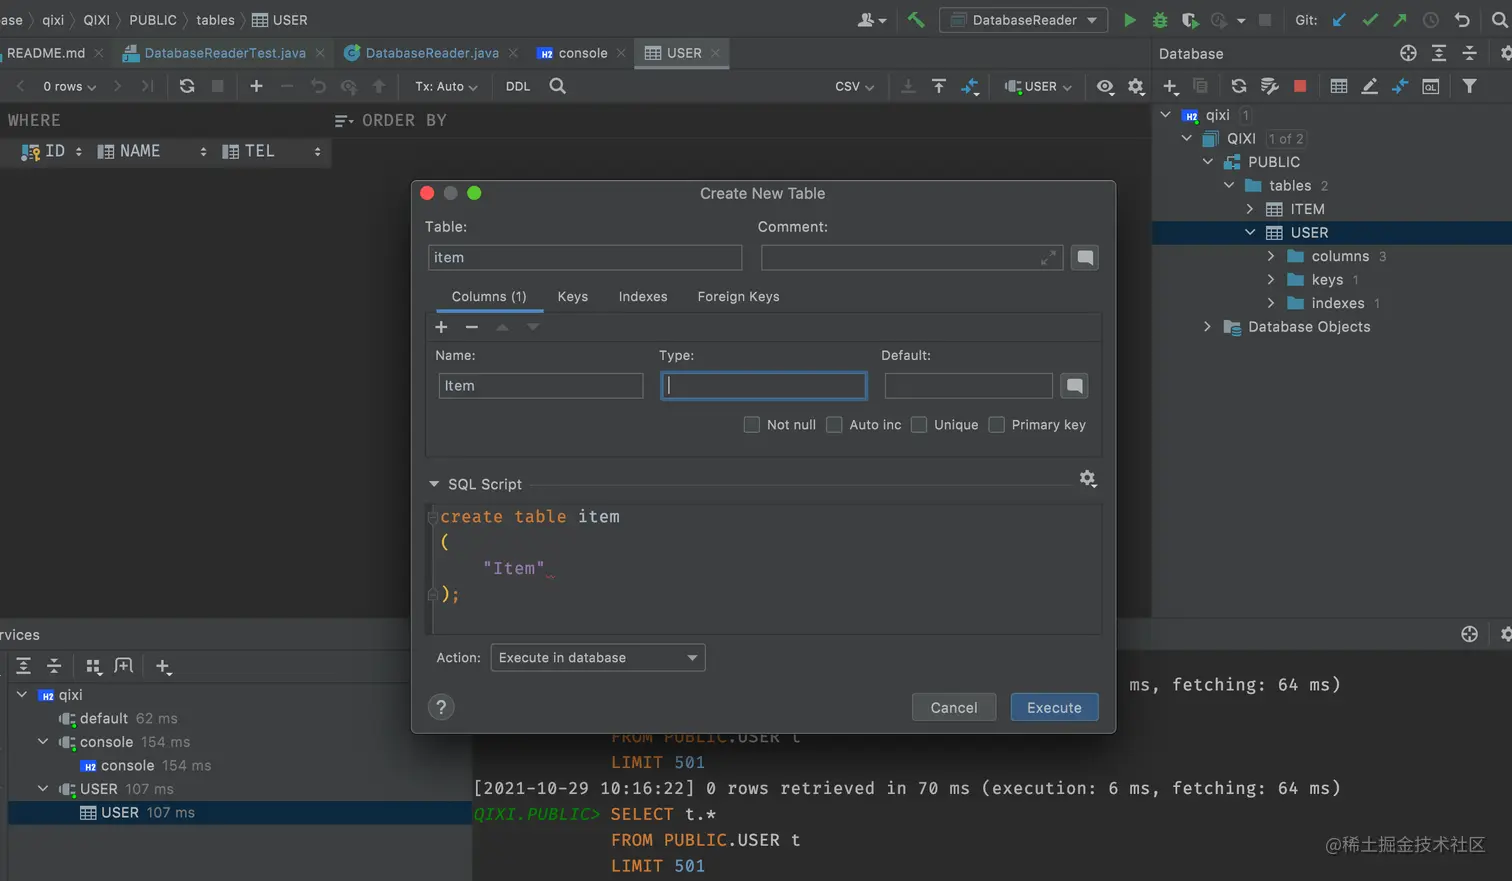Open the CSV format dropdown
The width and height of the screenshot is (1512, 881).
coord(855,86)
